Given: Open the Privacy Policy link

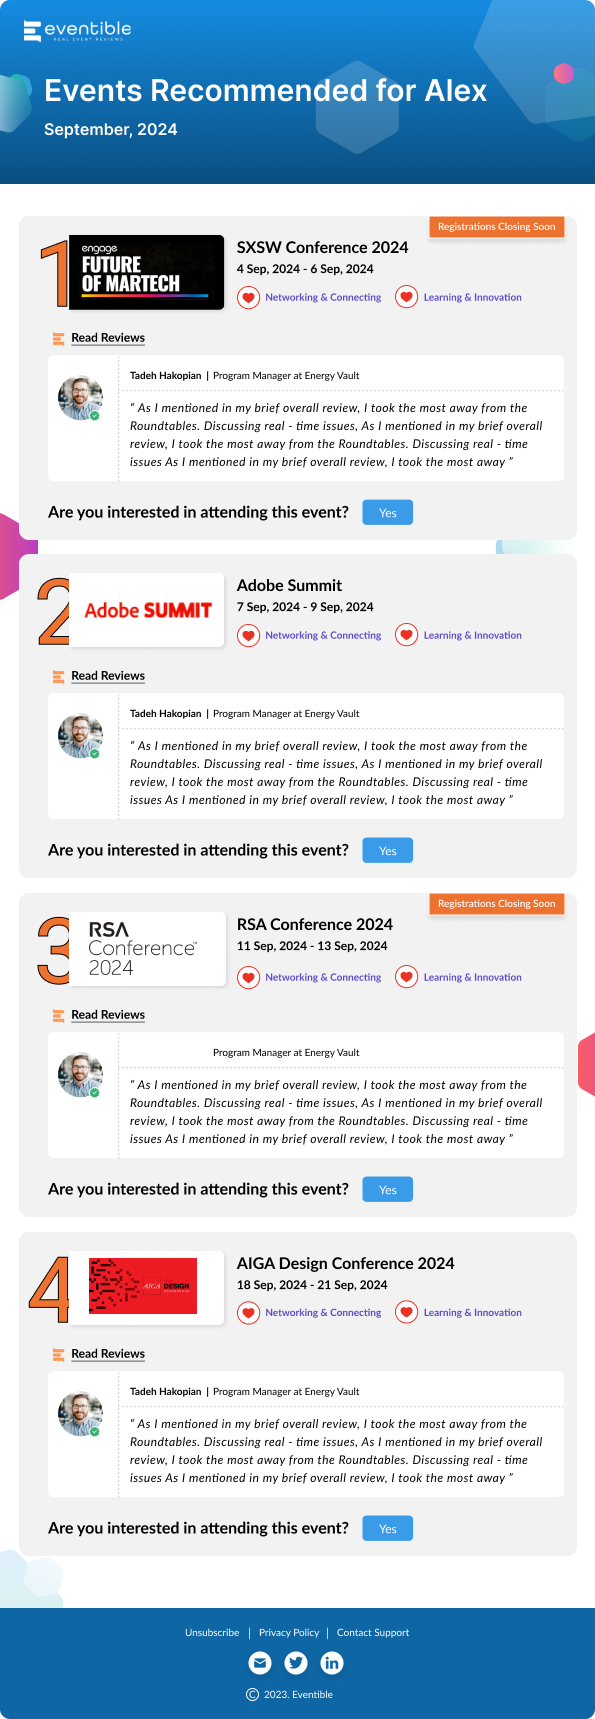Looking at the screenshot, I should (289, 1632).
